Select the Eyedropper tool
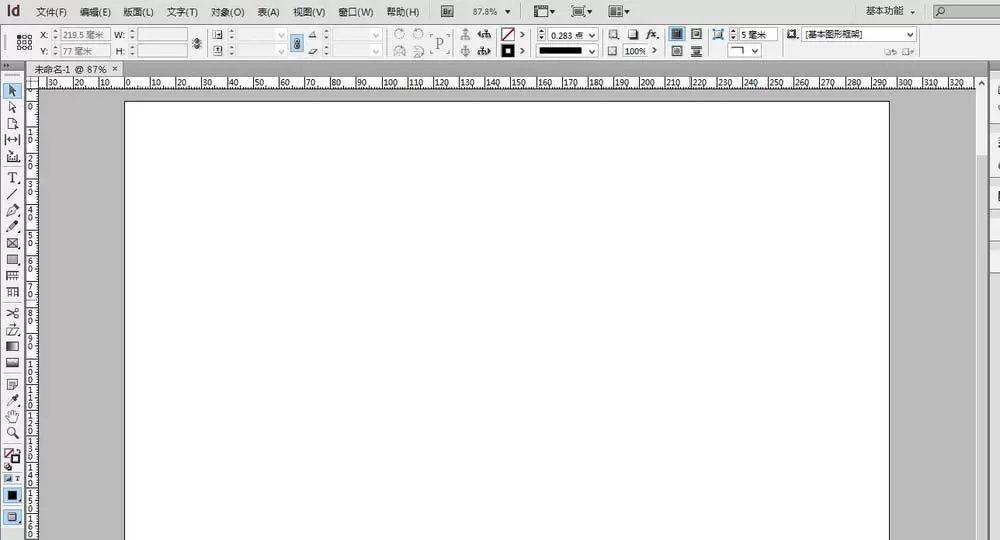The width and height of the screenshot is (1000, 540). tap(12, 400)
